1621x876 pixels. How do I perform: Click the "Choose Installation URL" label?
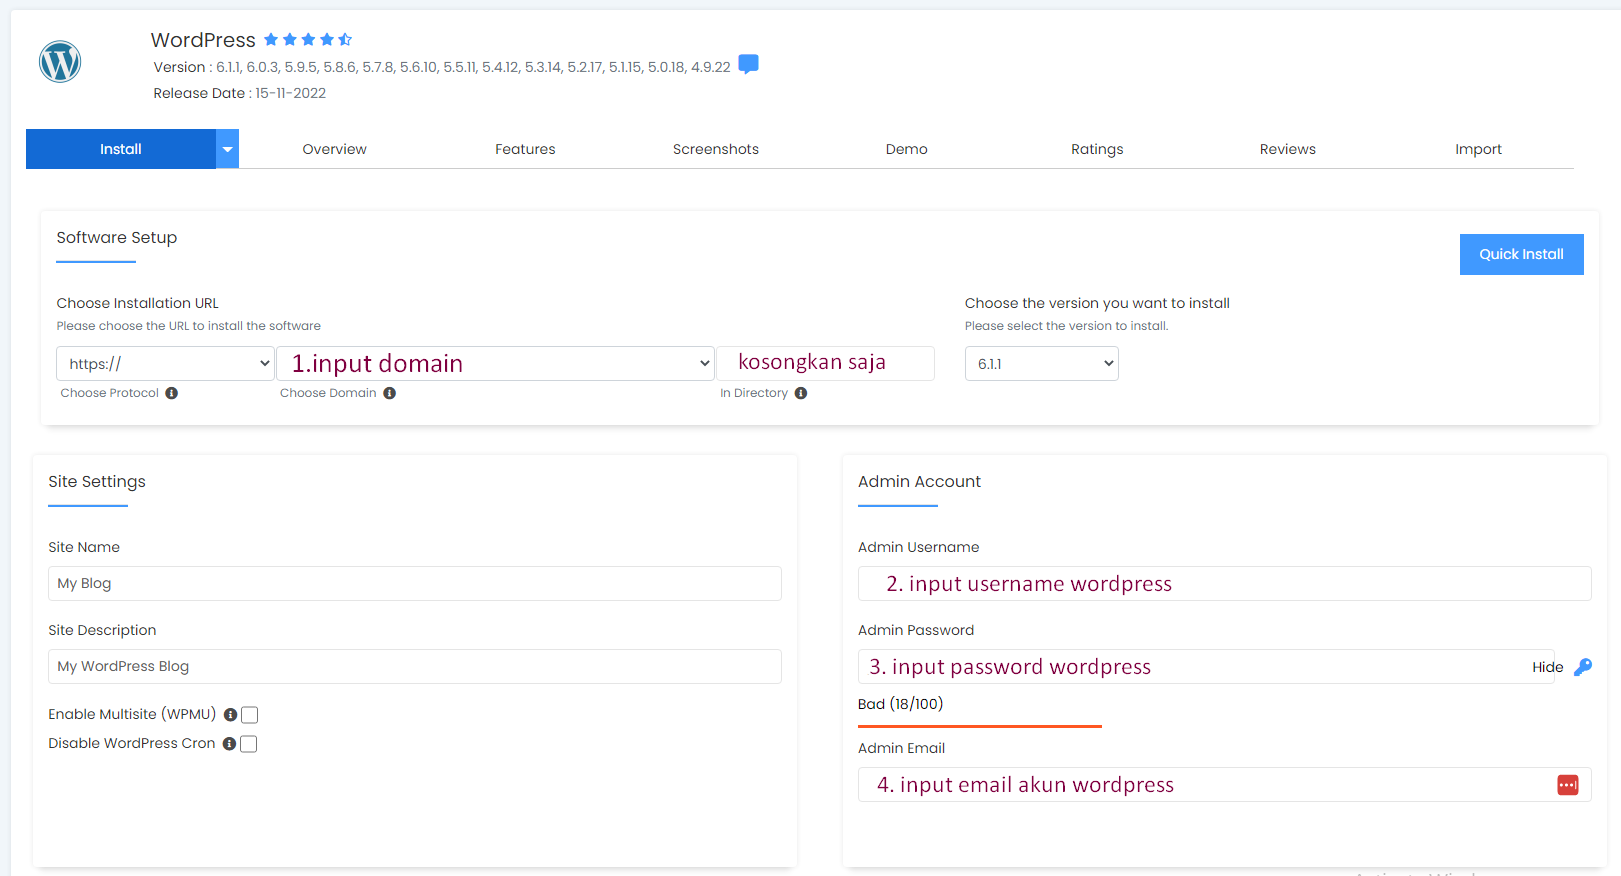tap(138, 303)
